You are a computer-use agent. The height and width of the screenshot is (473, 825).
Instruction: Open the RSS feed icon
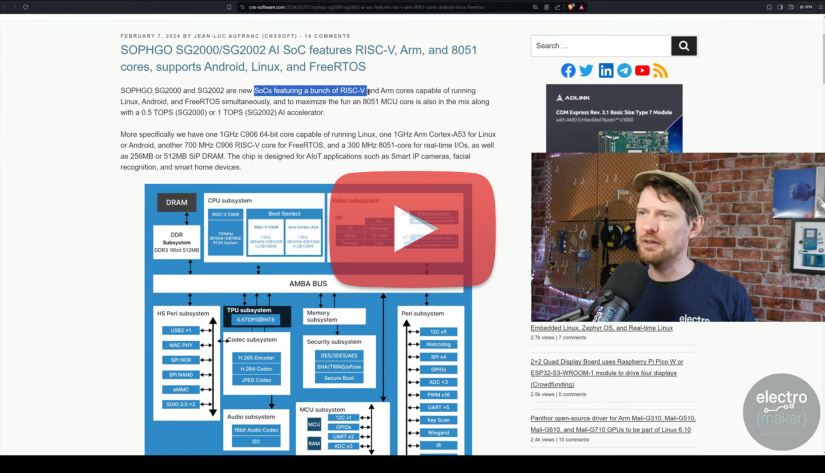pyautogui.click(x=660, y=71)
